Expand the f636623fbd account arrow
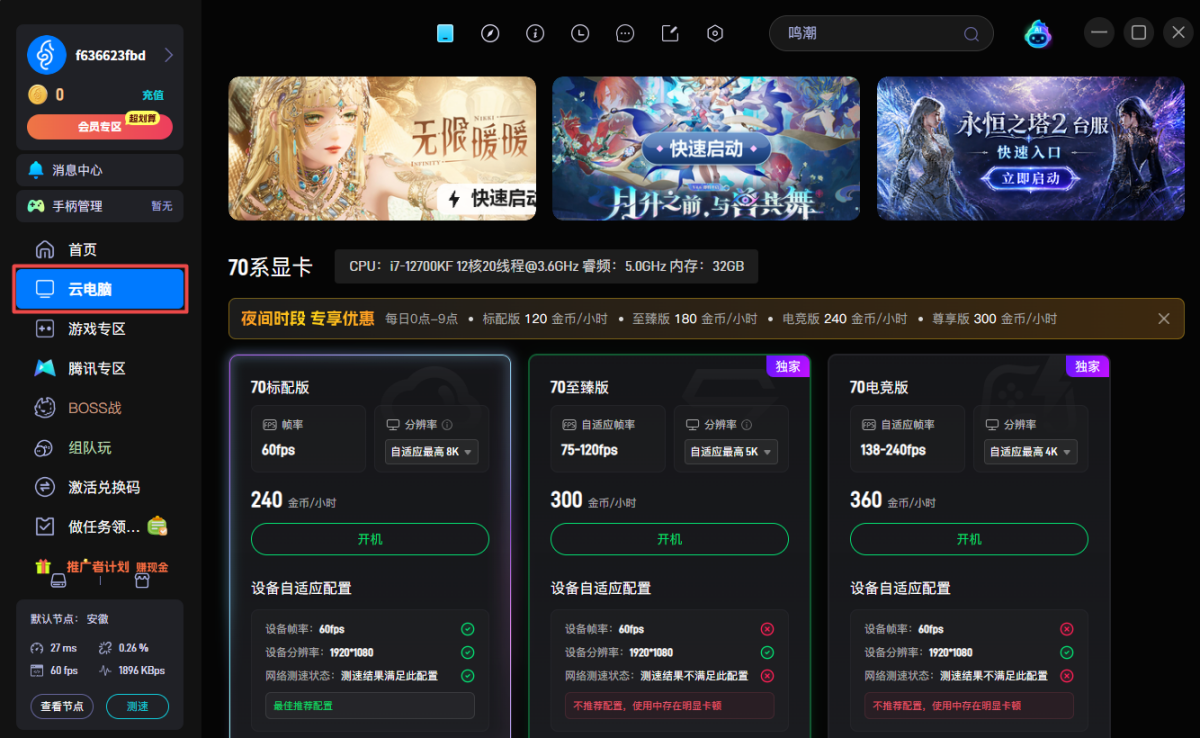Viewport: 1200px width, 738px height. (x=168, y=55)
